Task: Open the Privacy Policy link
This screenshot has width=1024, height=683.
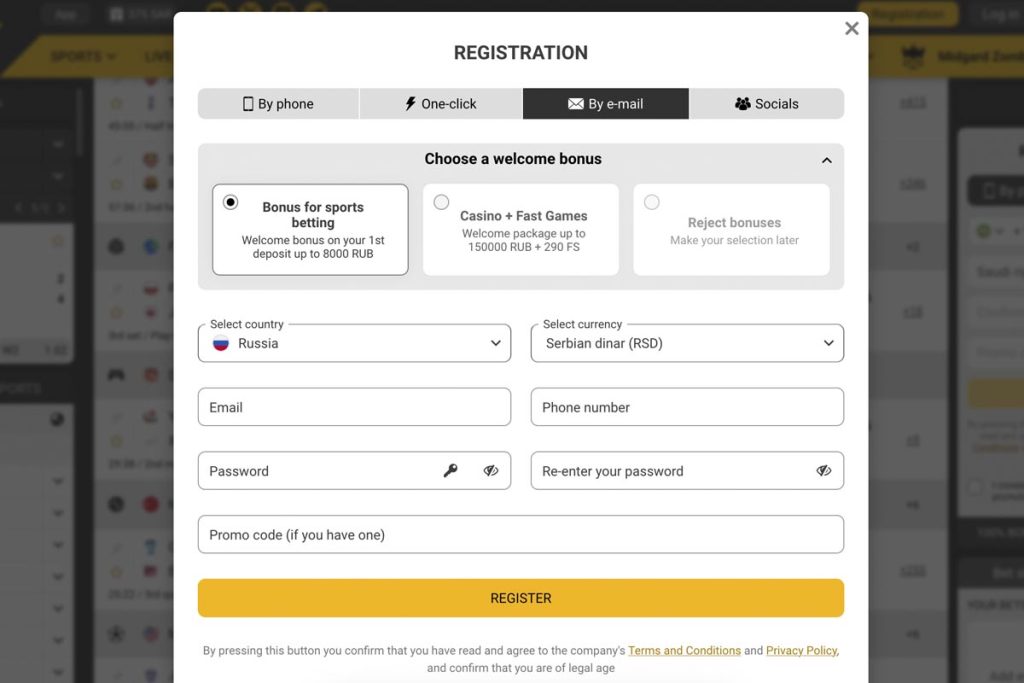Action: [801, 651]
